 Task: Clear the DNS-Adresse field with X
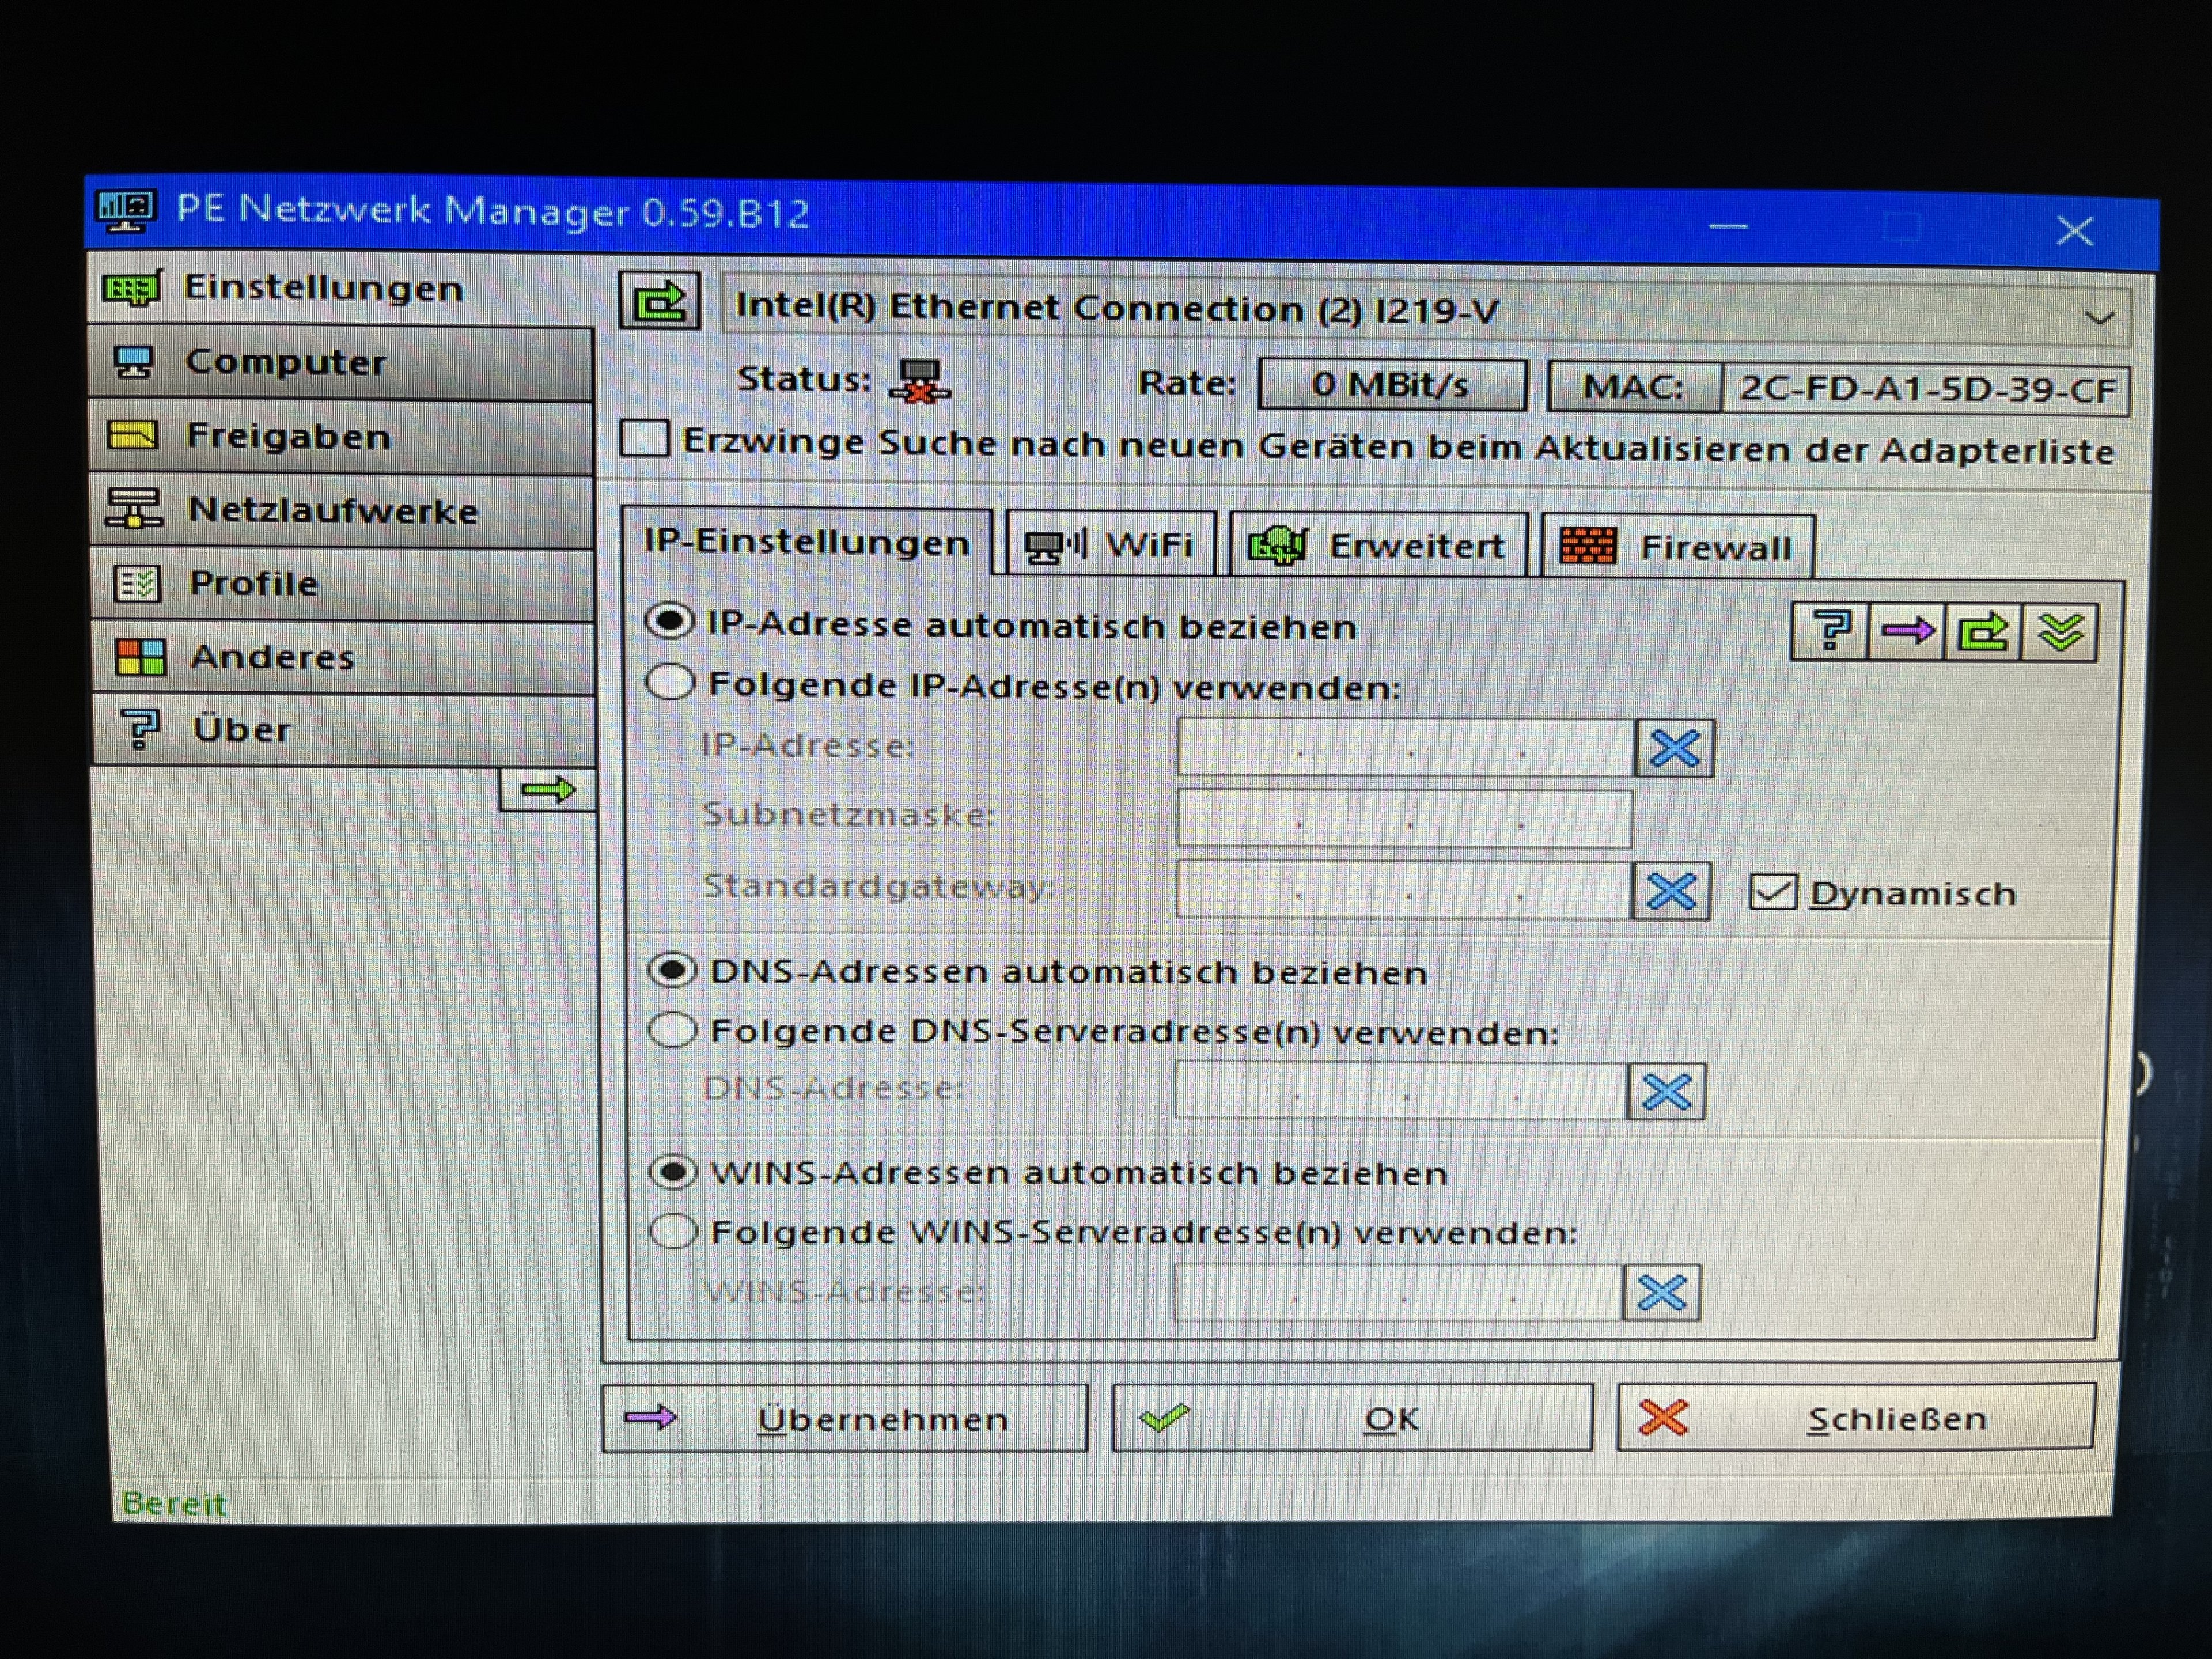pos(1666,1091)
